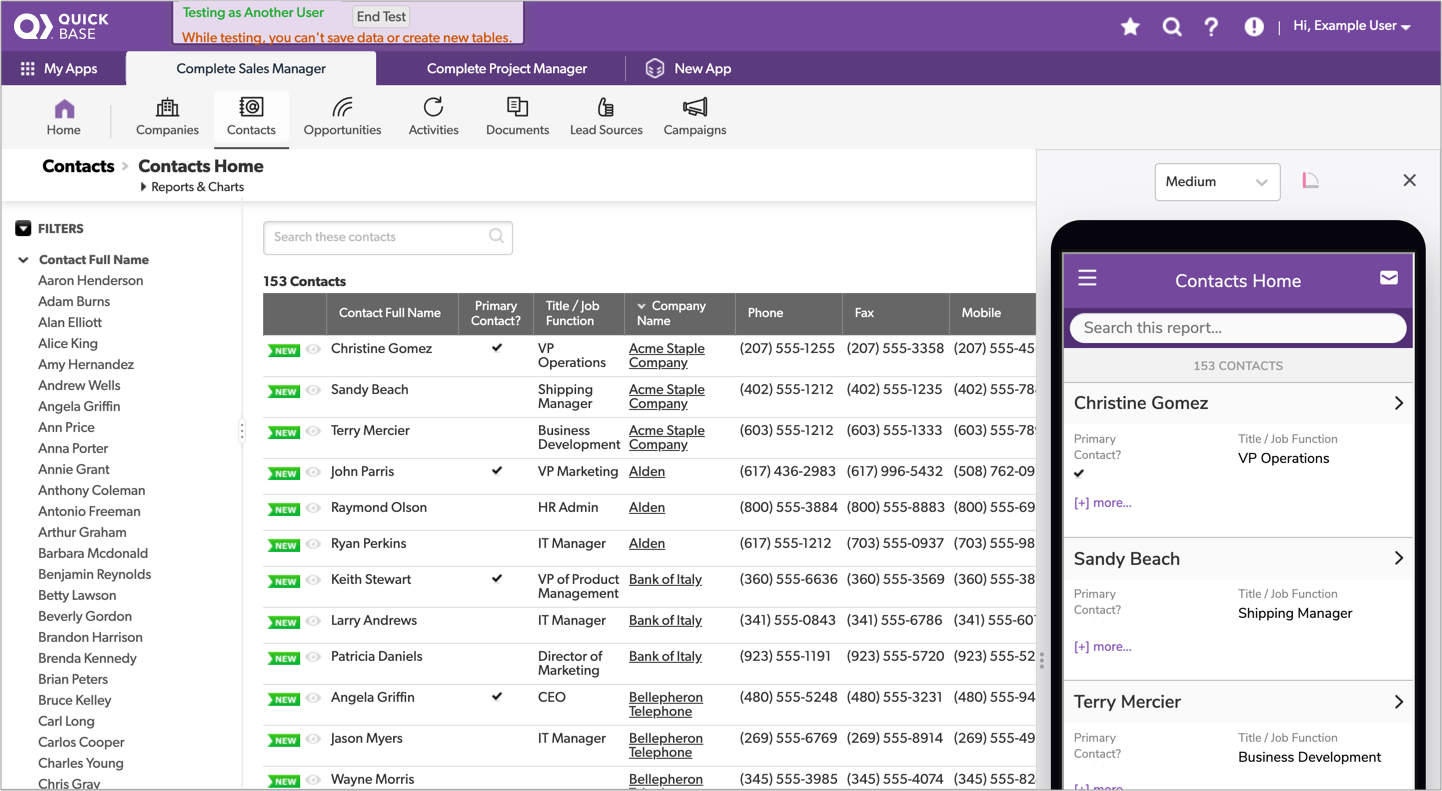Click the New App cube icon
Image resolution: width=1442 pixels, height=791 pixels.
(x=655, y=68)
